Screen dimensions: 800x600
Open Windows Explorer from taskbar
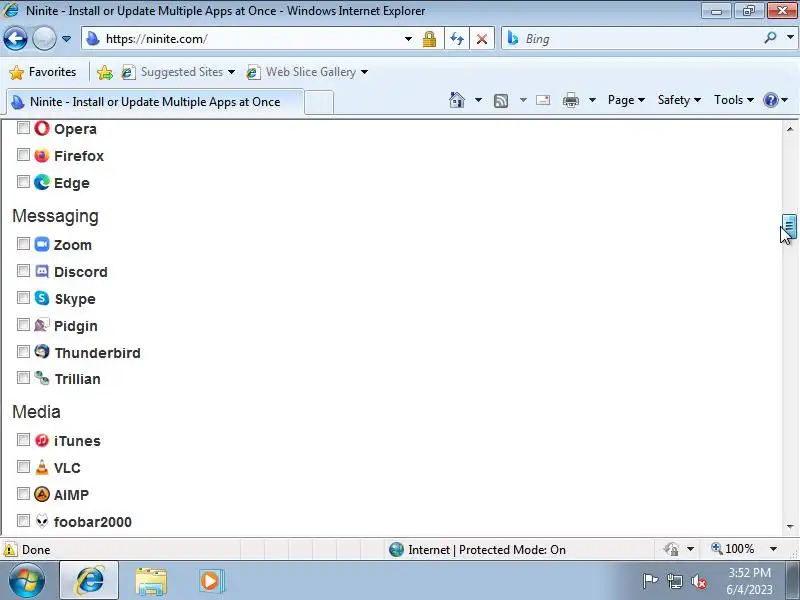point(151,581)
